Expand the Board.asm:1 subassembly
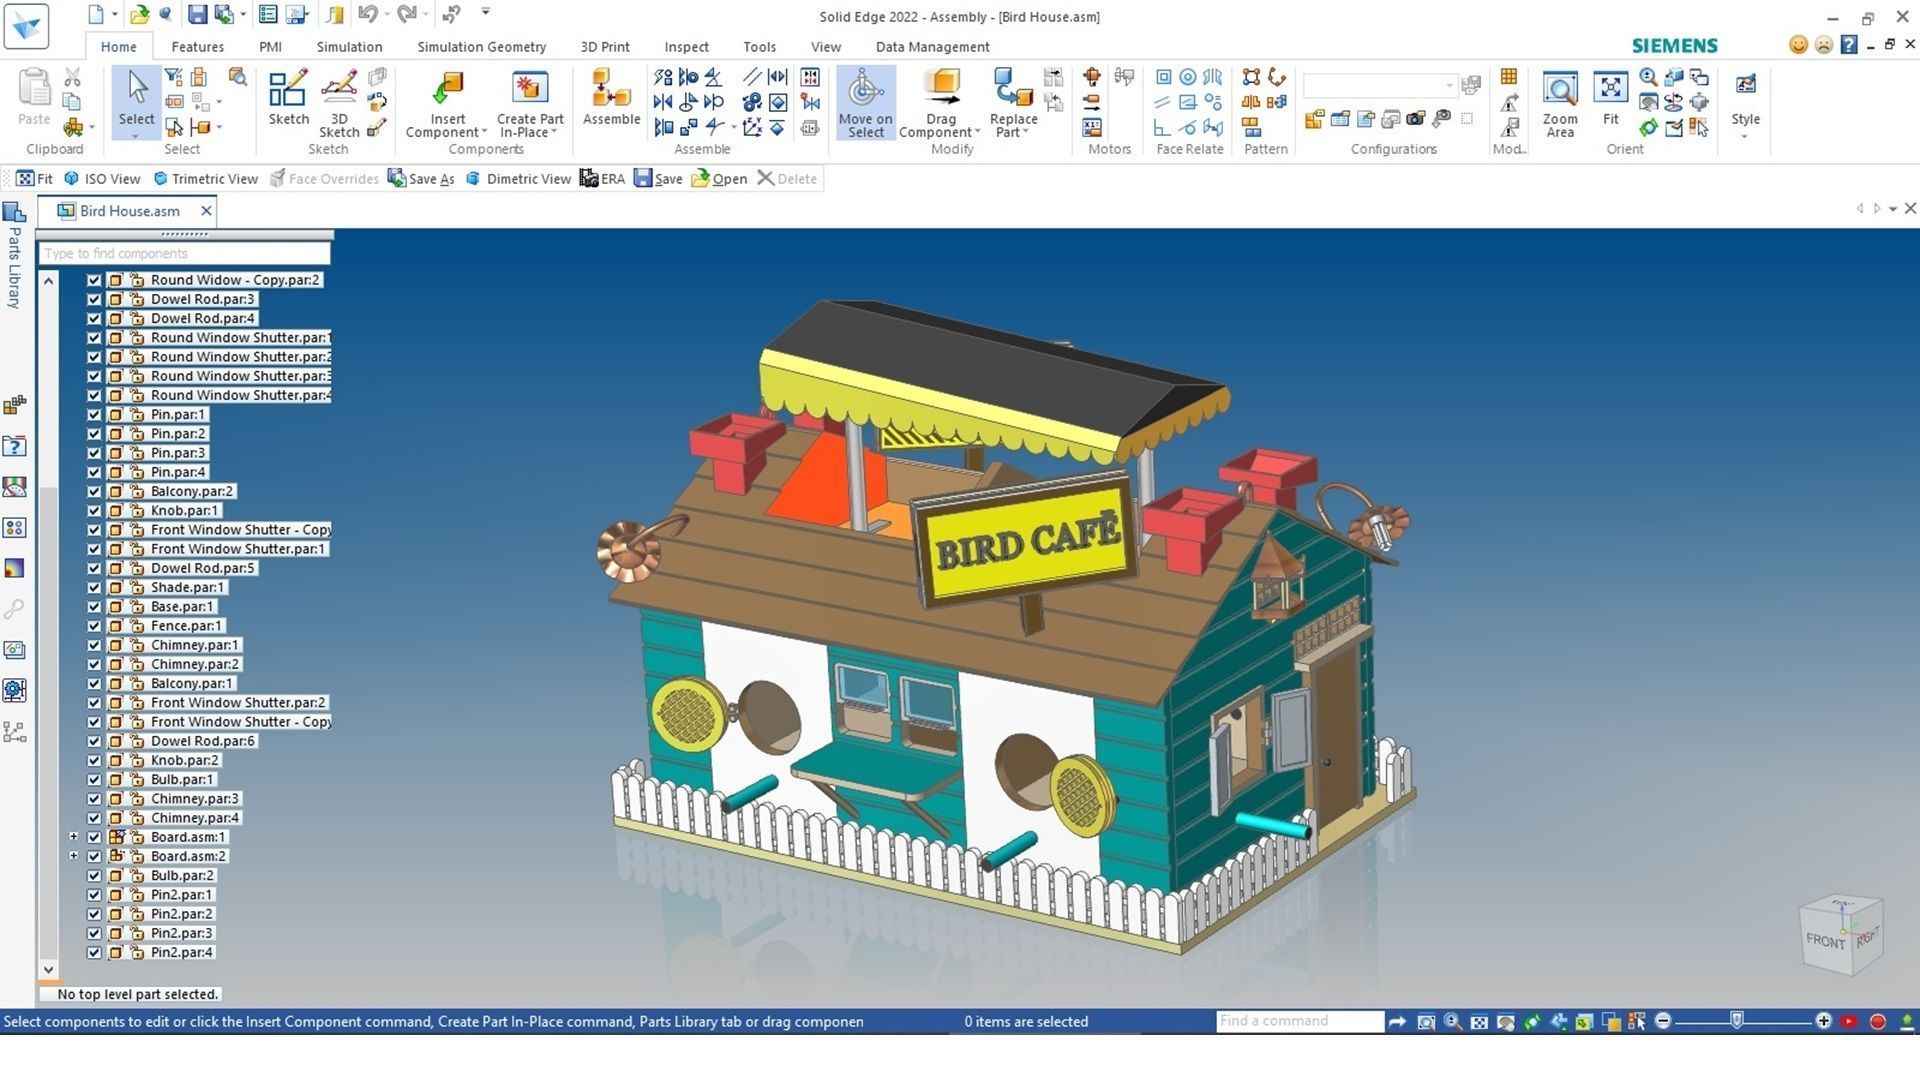Viewport: 1920px width, 1080px height. point(74,837)
